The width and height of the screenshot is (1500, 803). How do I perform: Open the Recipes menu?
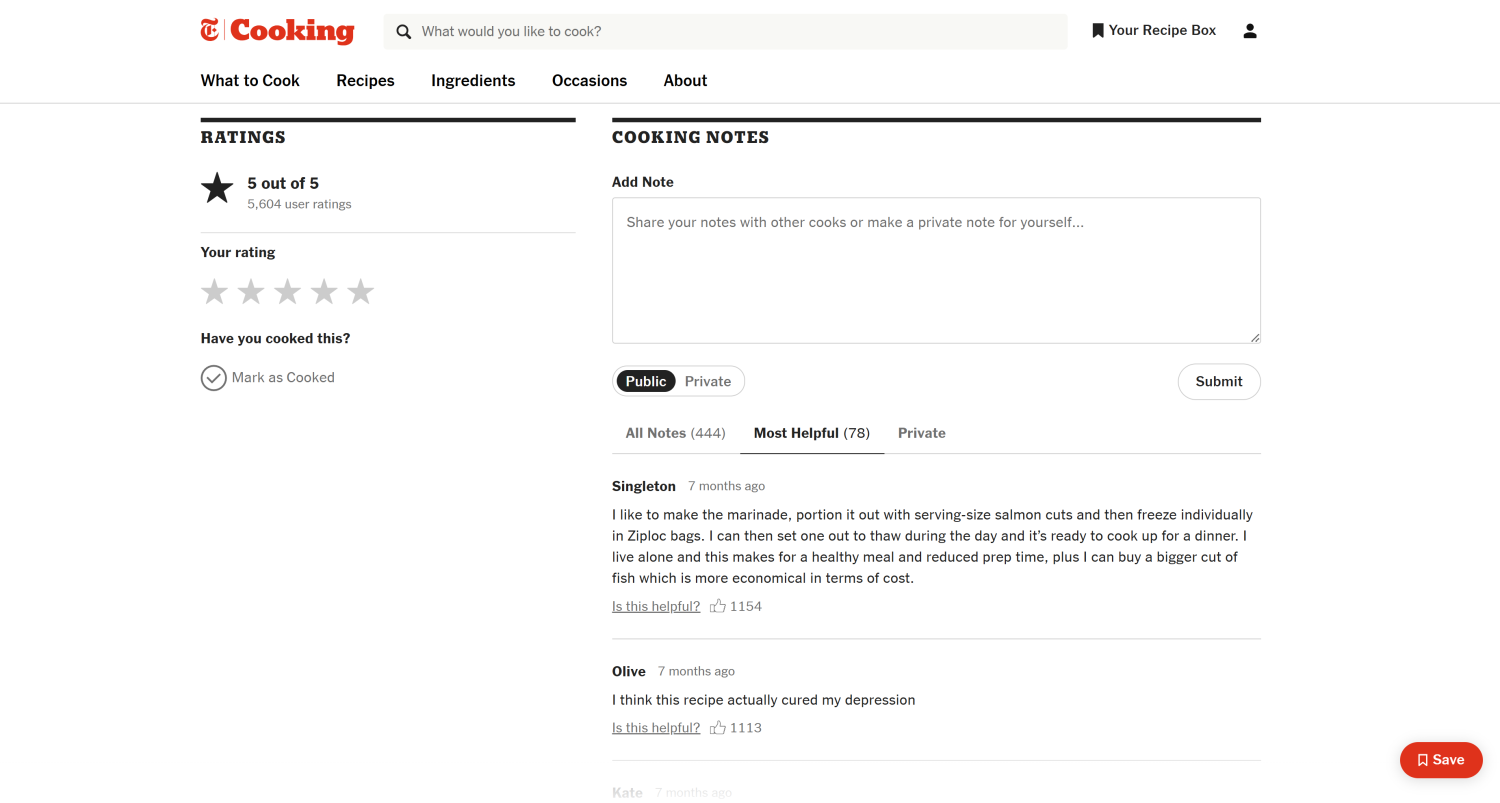coord(365,80)
